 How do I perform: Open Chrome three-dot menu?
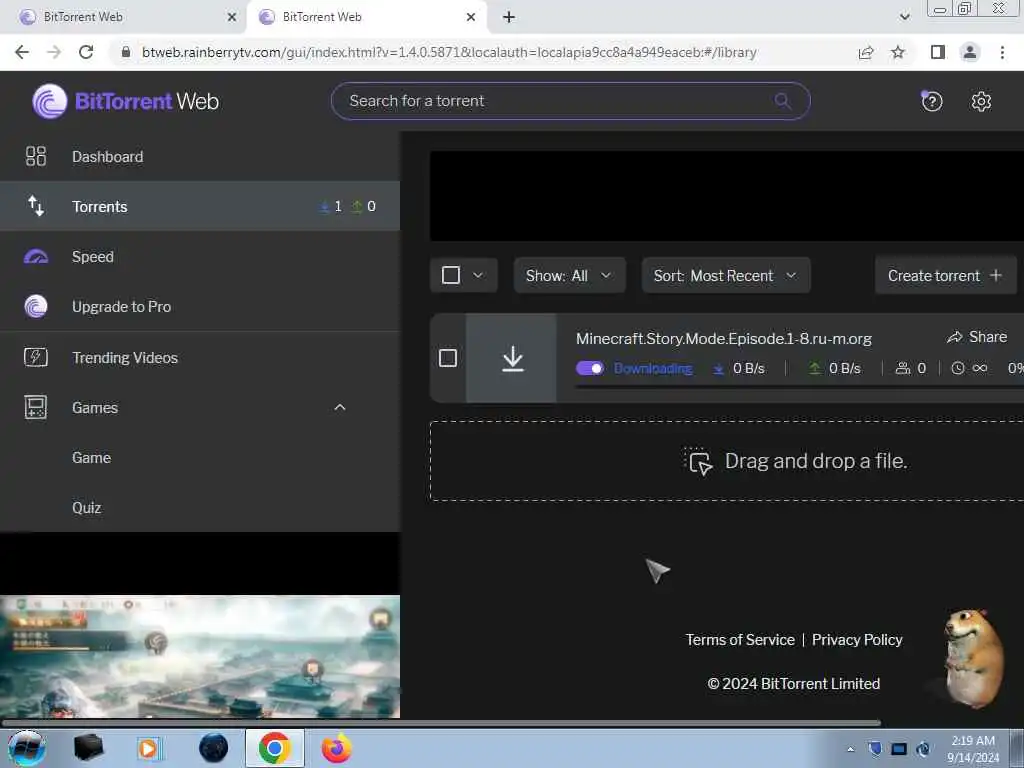pos(1002,52)
